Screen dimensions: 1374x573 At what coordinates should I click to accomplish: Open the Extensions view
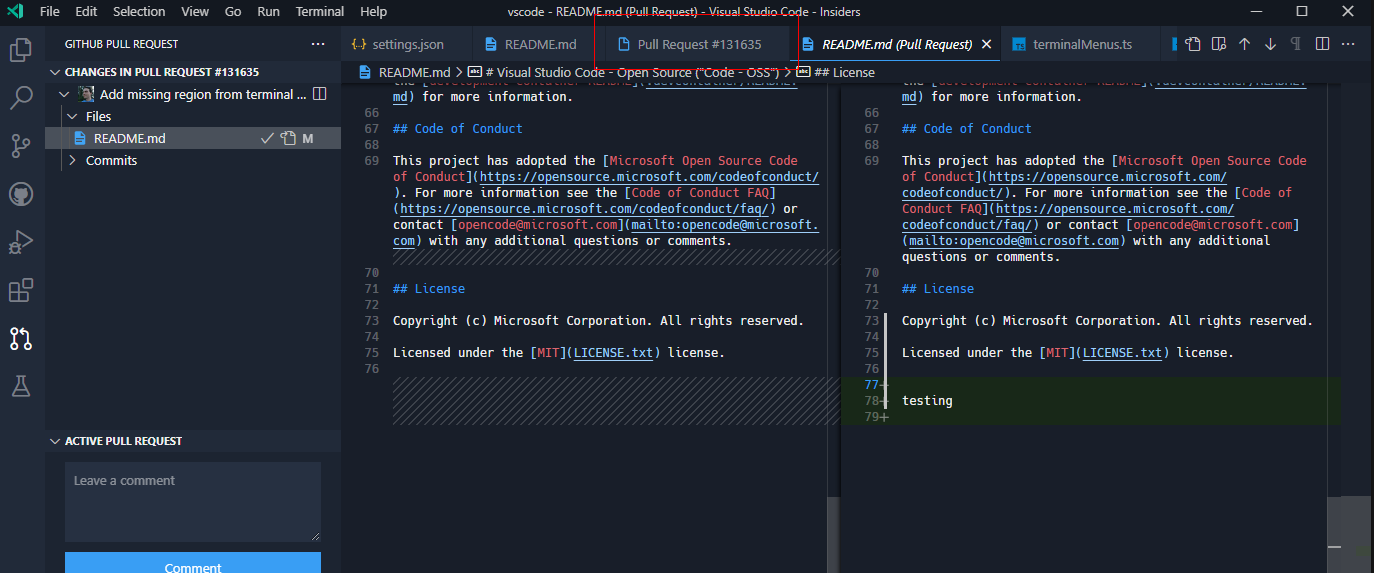point(21,290)
